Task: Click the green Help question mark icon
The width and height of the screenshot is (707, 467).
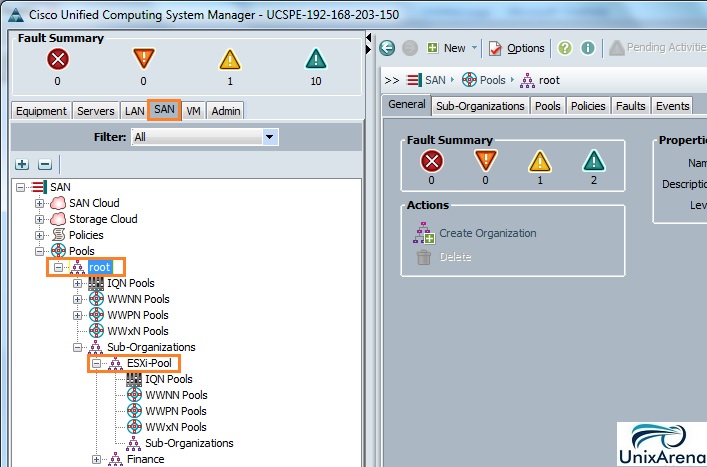Action: (565, 48)
